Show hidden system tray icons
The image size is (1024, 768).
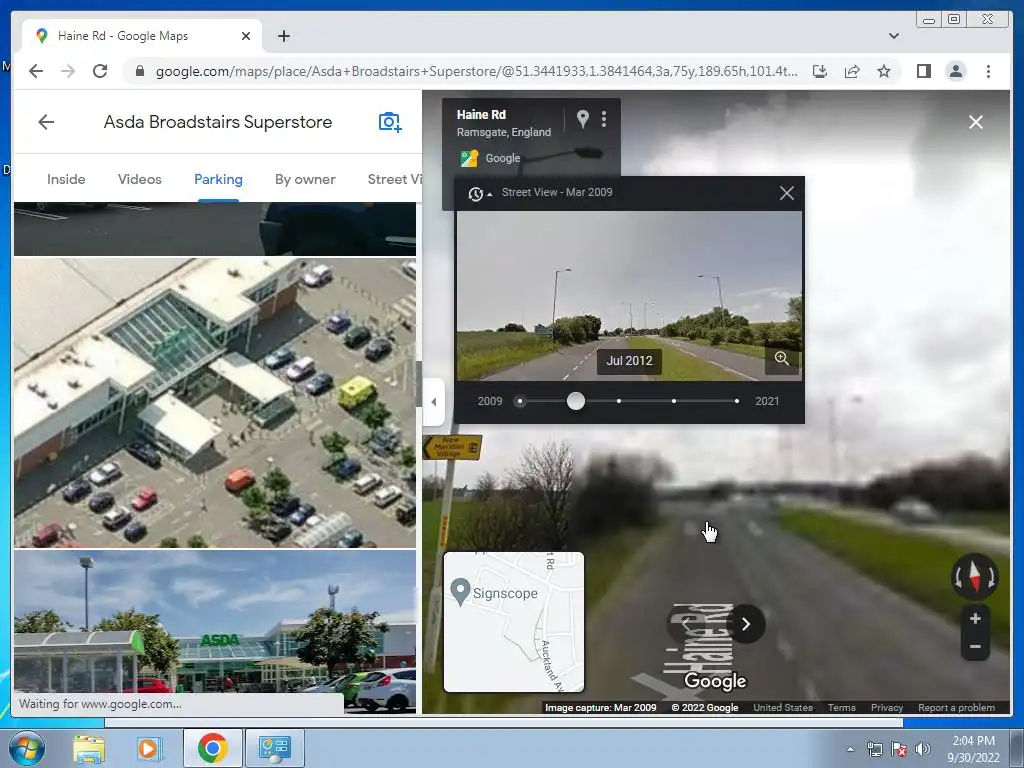(850, 749)
